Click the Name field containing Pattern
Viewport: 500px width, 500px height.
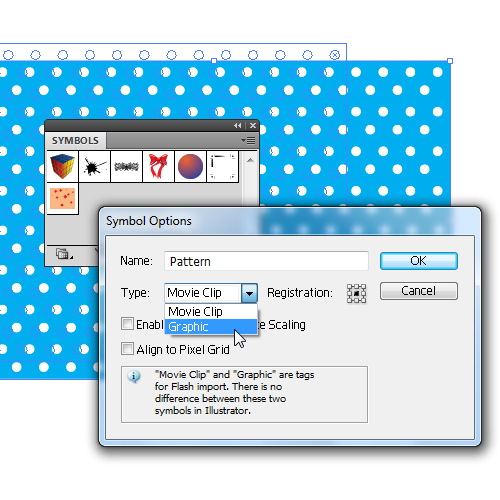(266, 261)
